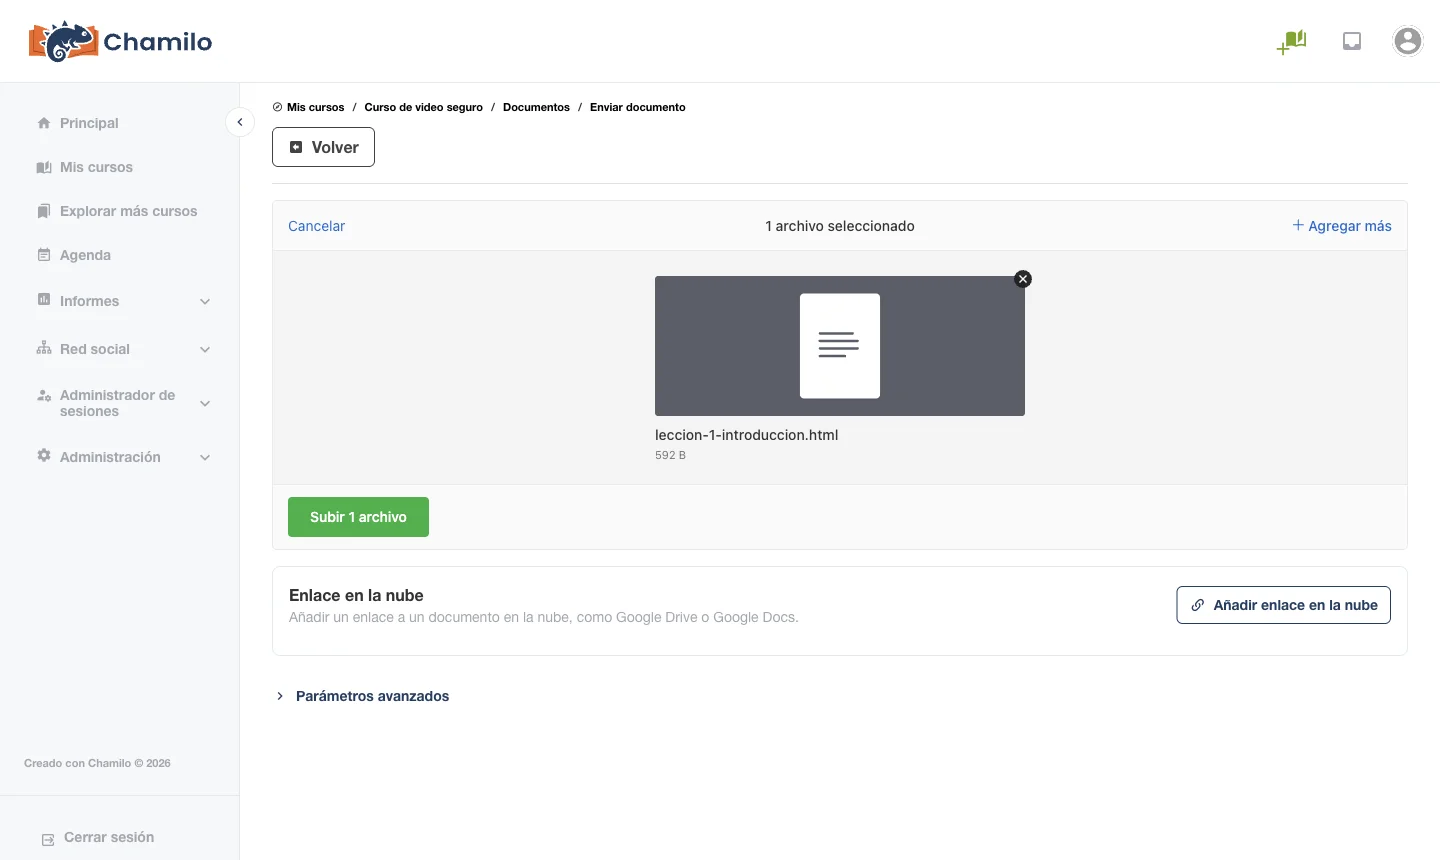Click the Red social network icon

point(44,348)
